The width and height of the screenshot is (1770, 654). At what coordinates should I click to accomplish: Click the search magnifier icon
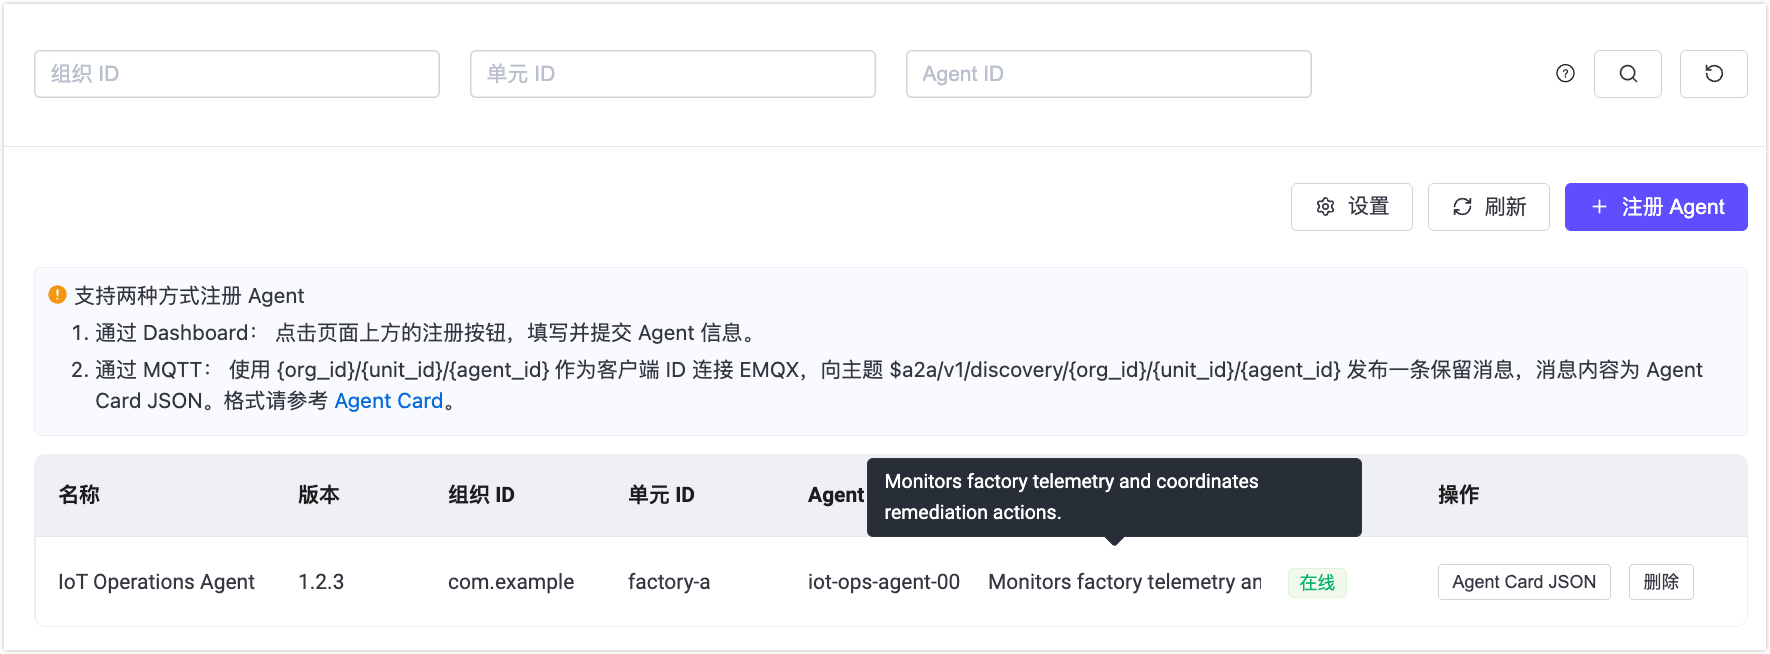coord(1628,73)
